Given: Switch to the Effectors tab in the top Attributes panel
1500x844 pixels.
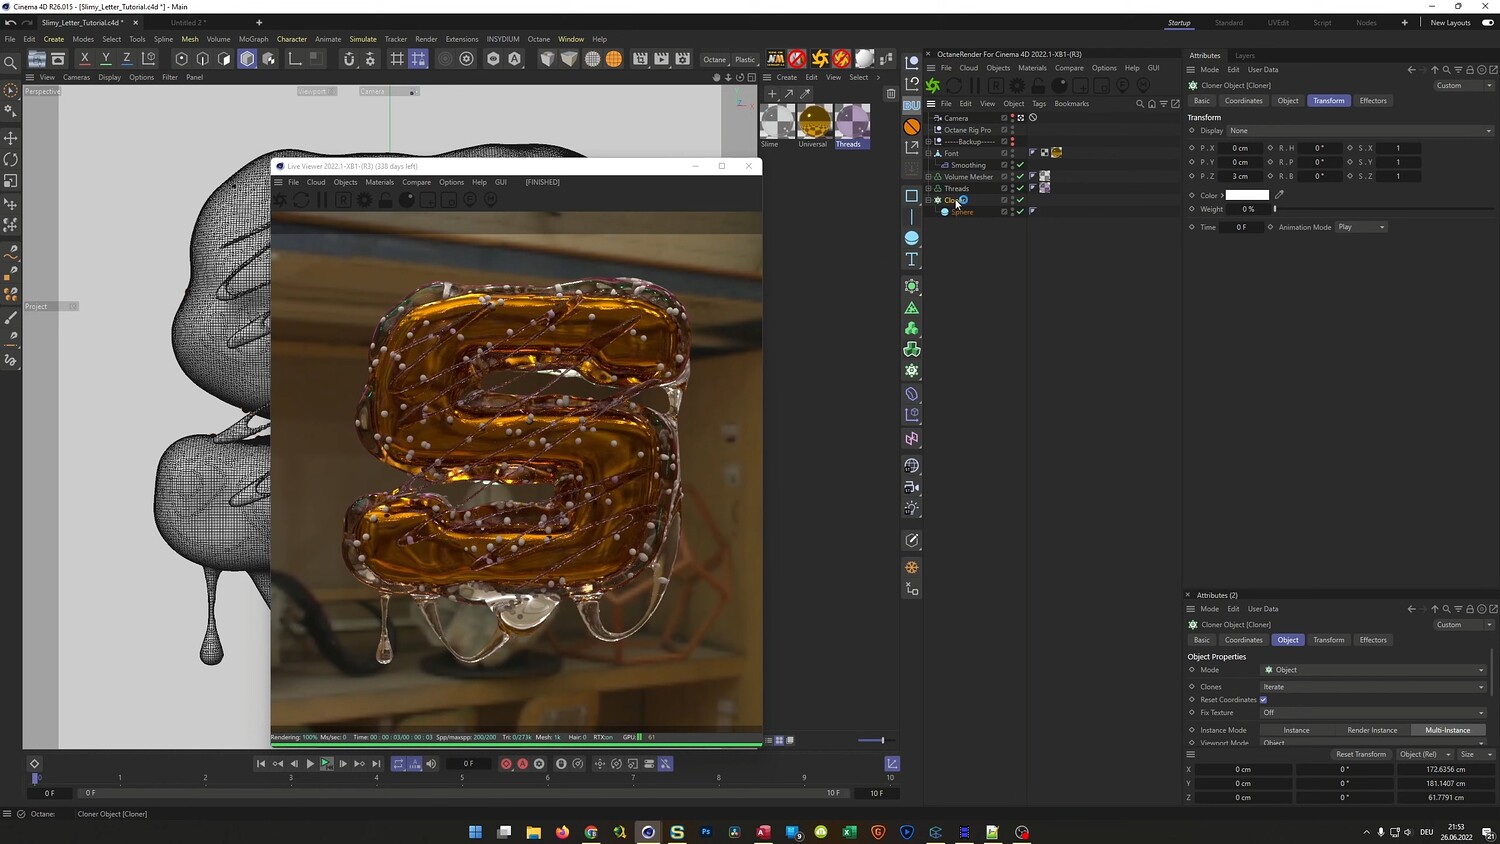Looking at the screenshot, I should coord(1373,101).
